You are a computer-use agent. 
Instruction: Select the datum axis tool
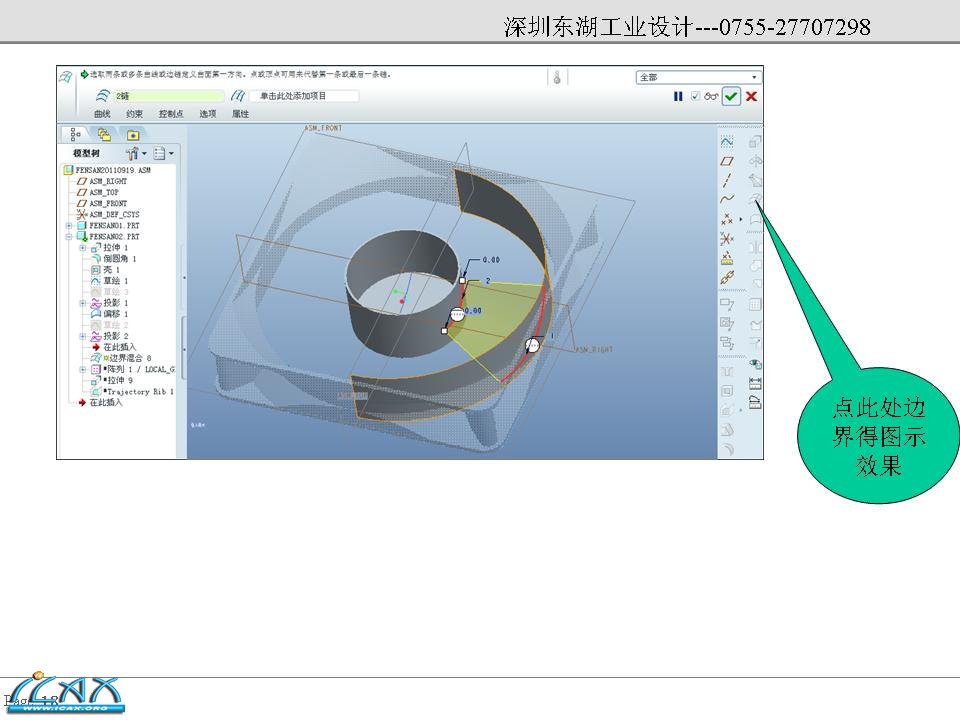(x=727, y=180)
